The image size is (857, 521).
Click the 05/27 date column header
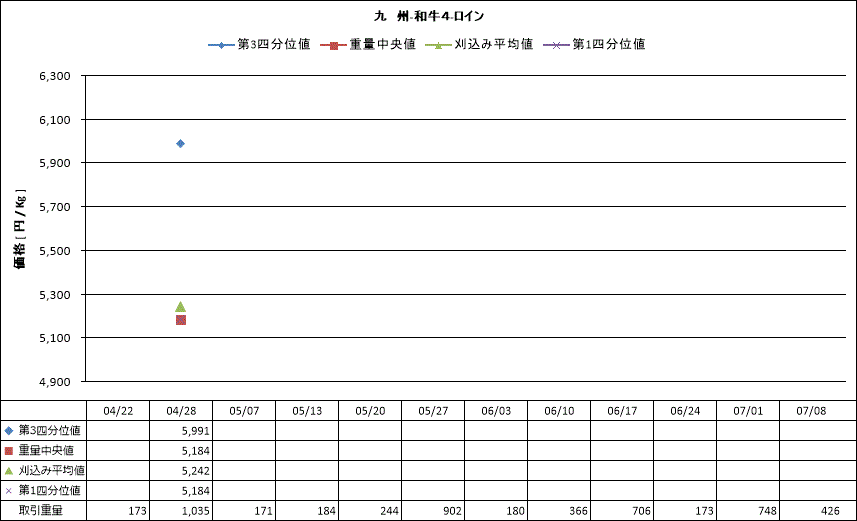click(433, 411)
